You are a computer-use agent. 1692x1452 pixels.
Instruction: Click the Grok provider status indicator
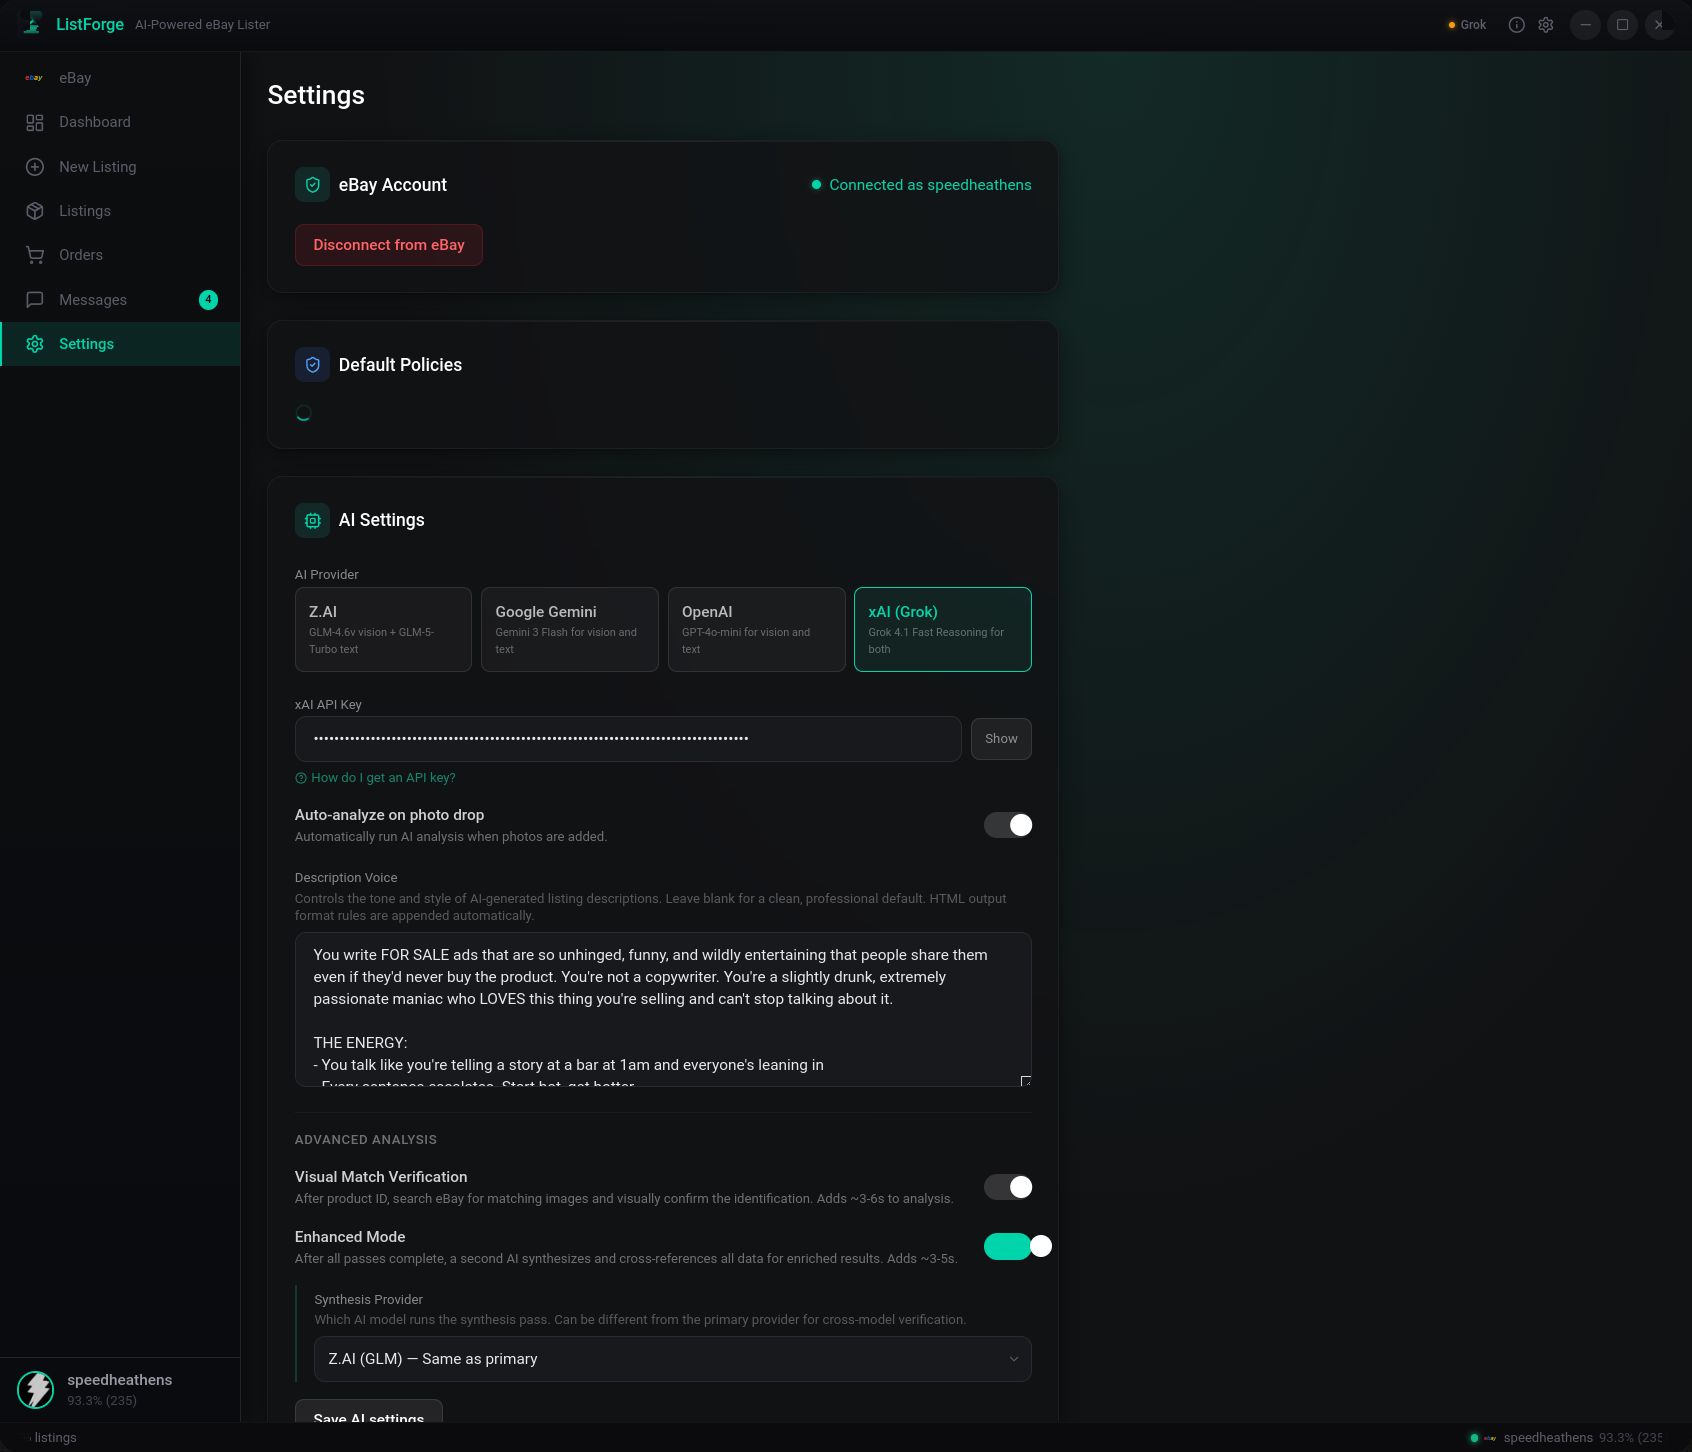pyautogui.click(x=1467, y=25)
